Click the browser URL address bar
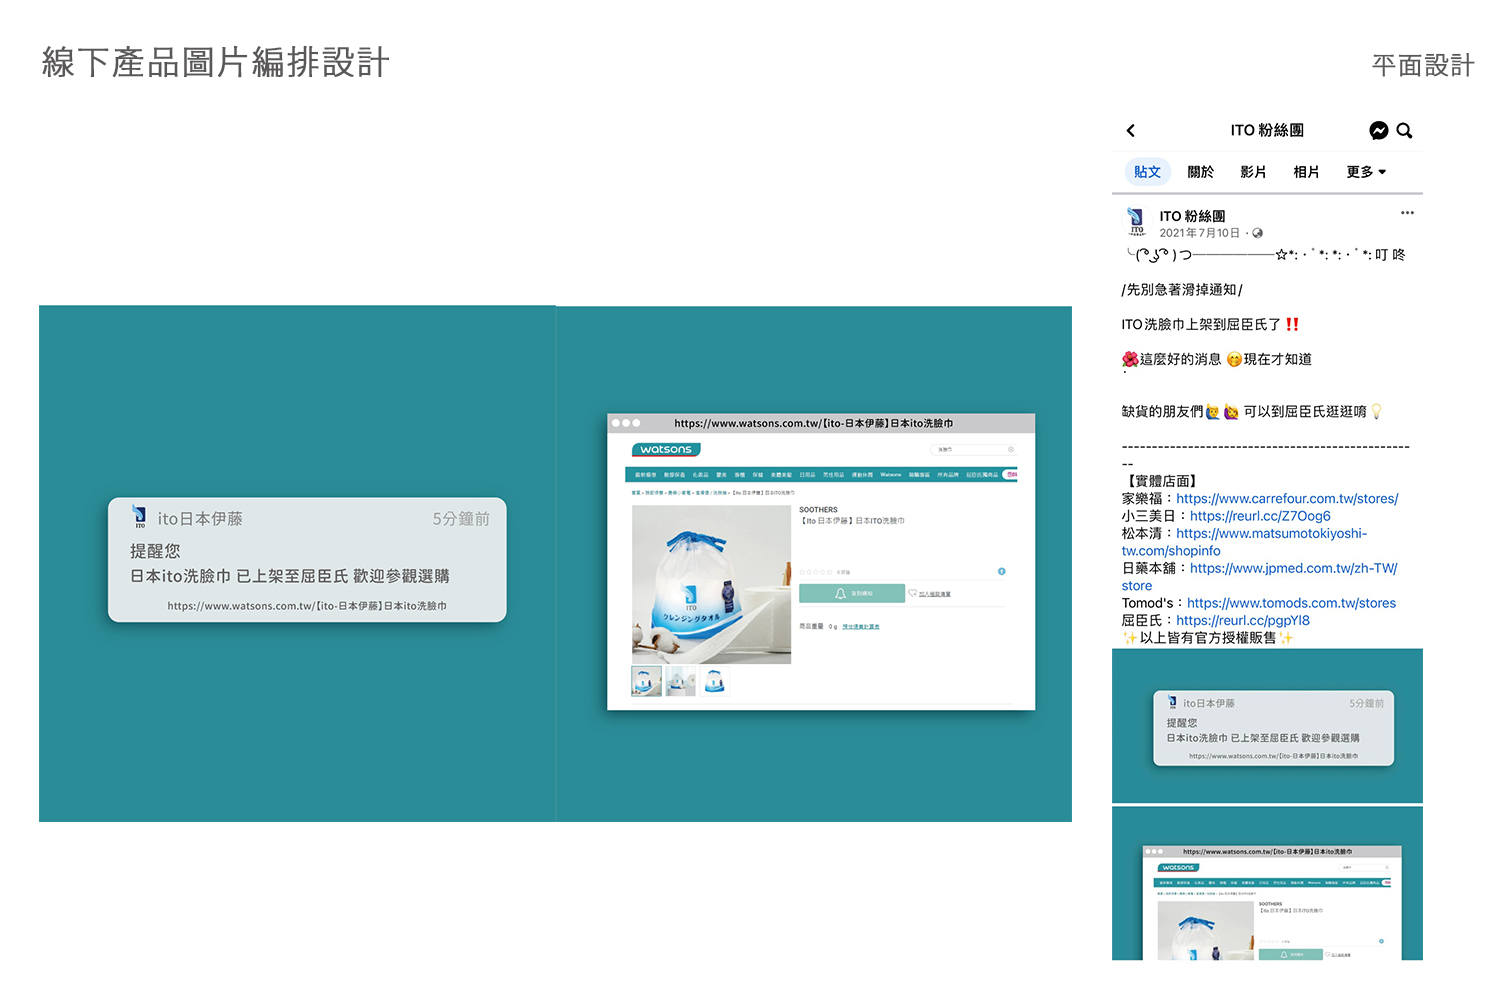 (813, 423)
